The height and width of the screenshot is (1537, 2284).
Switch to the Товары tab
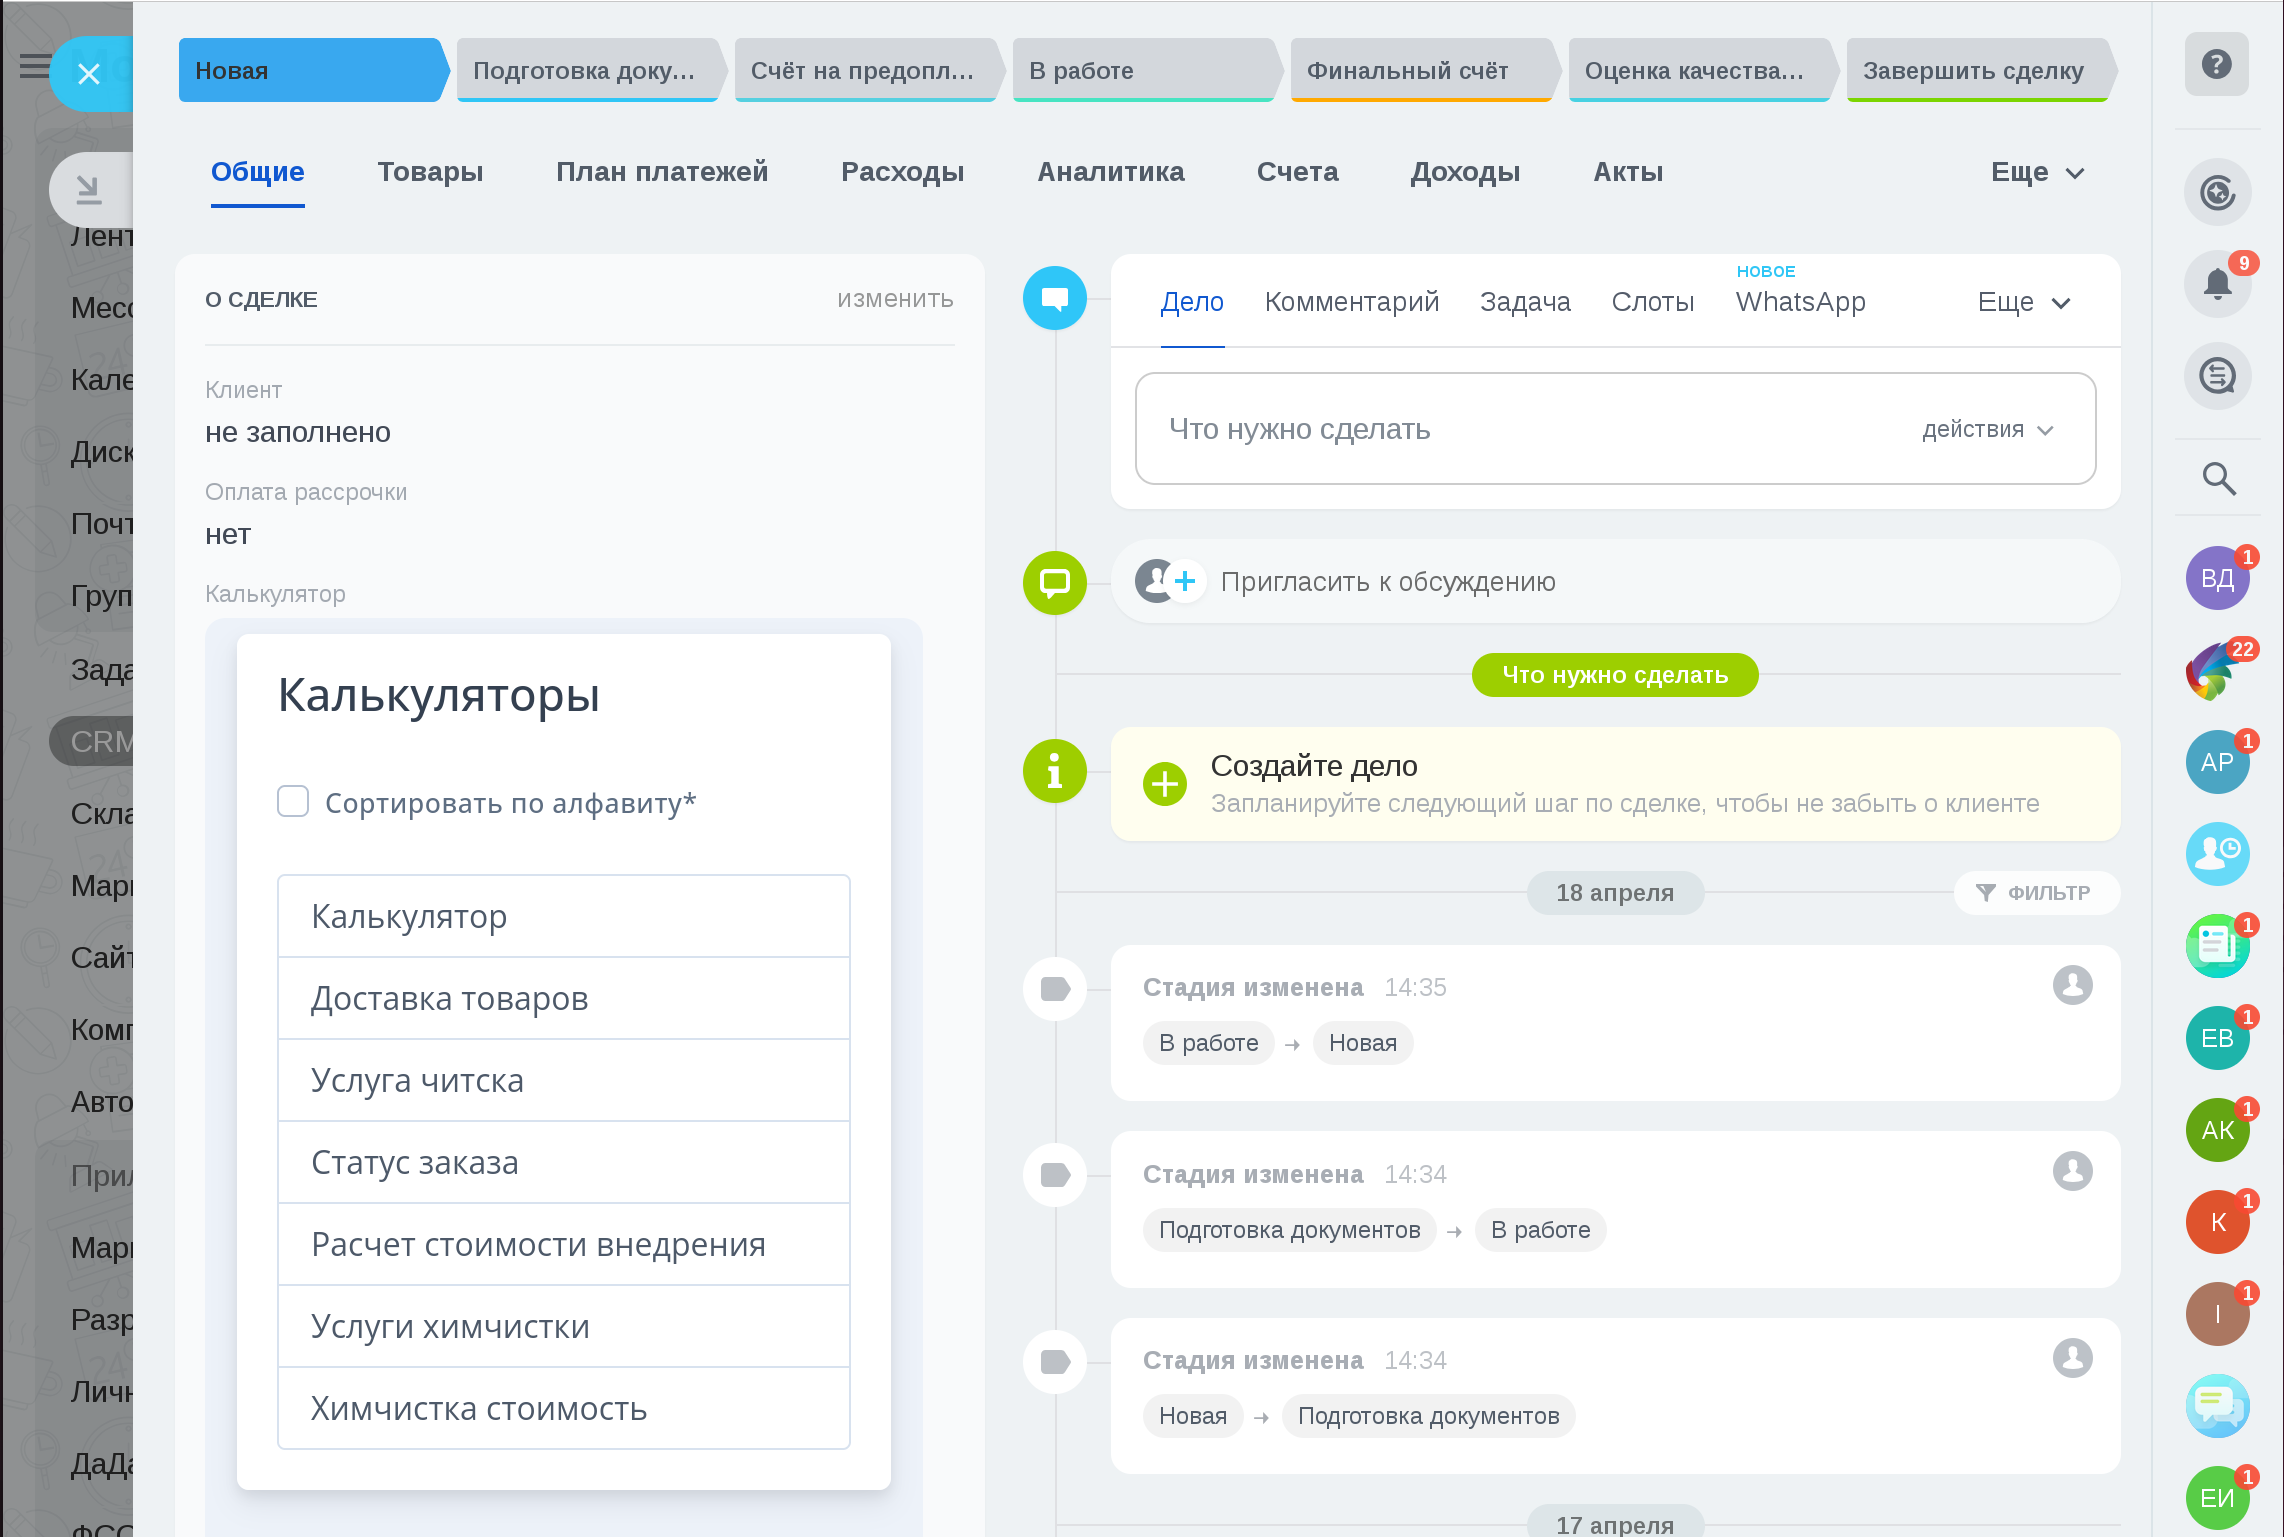430,172
